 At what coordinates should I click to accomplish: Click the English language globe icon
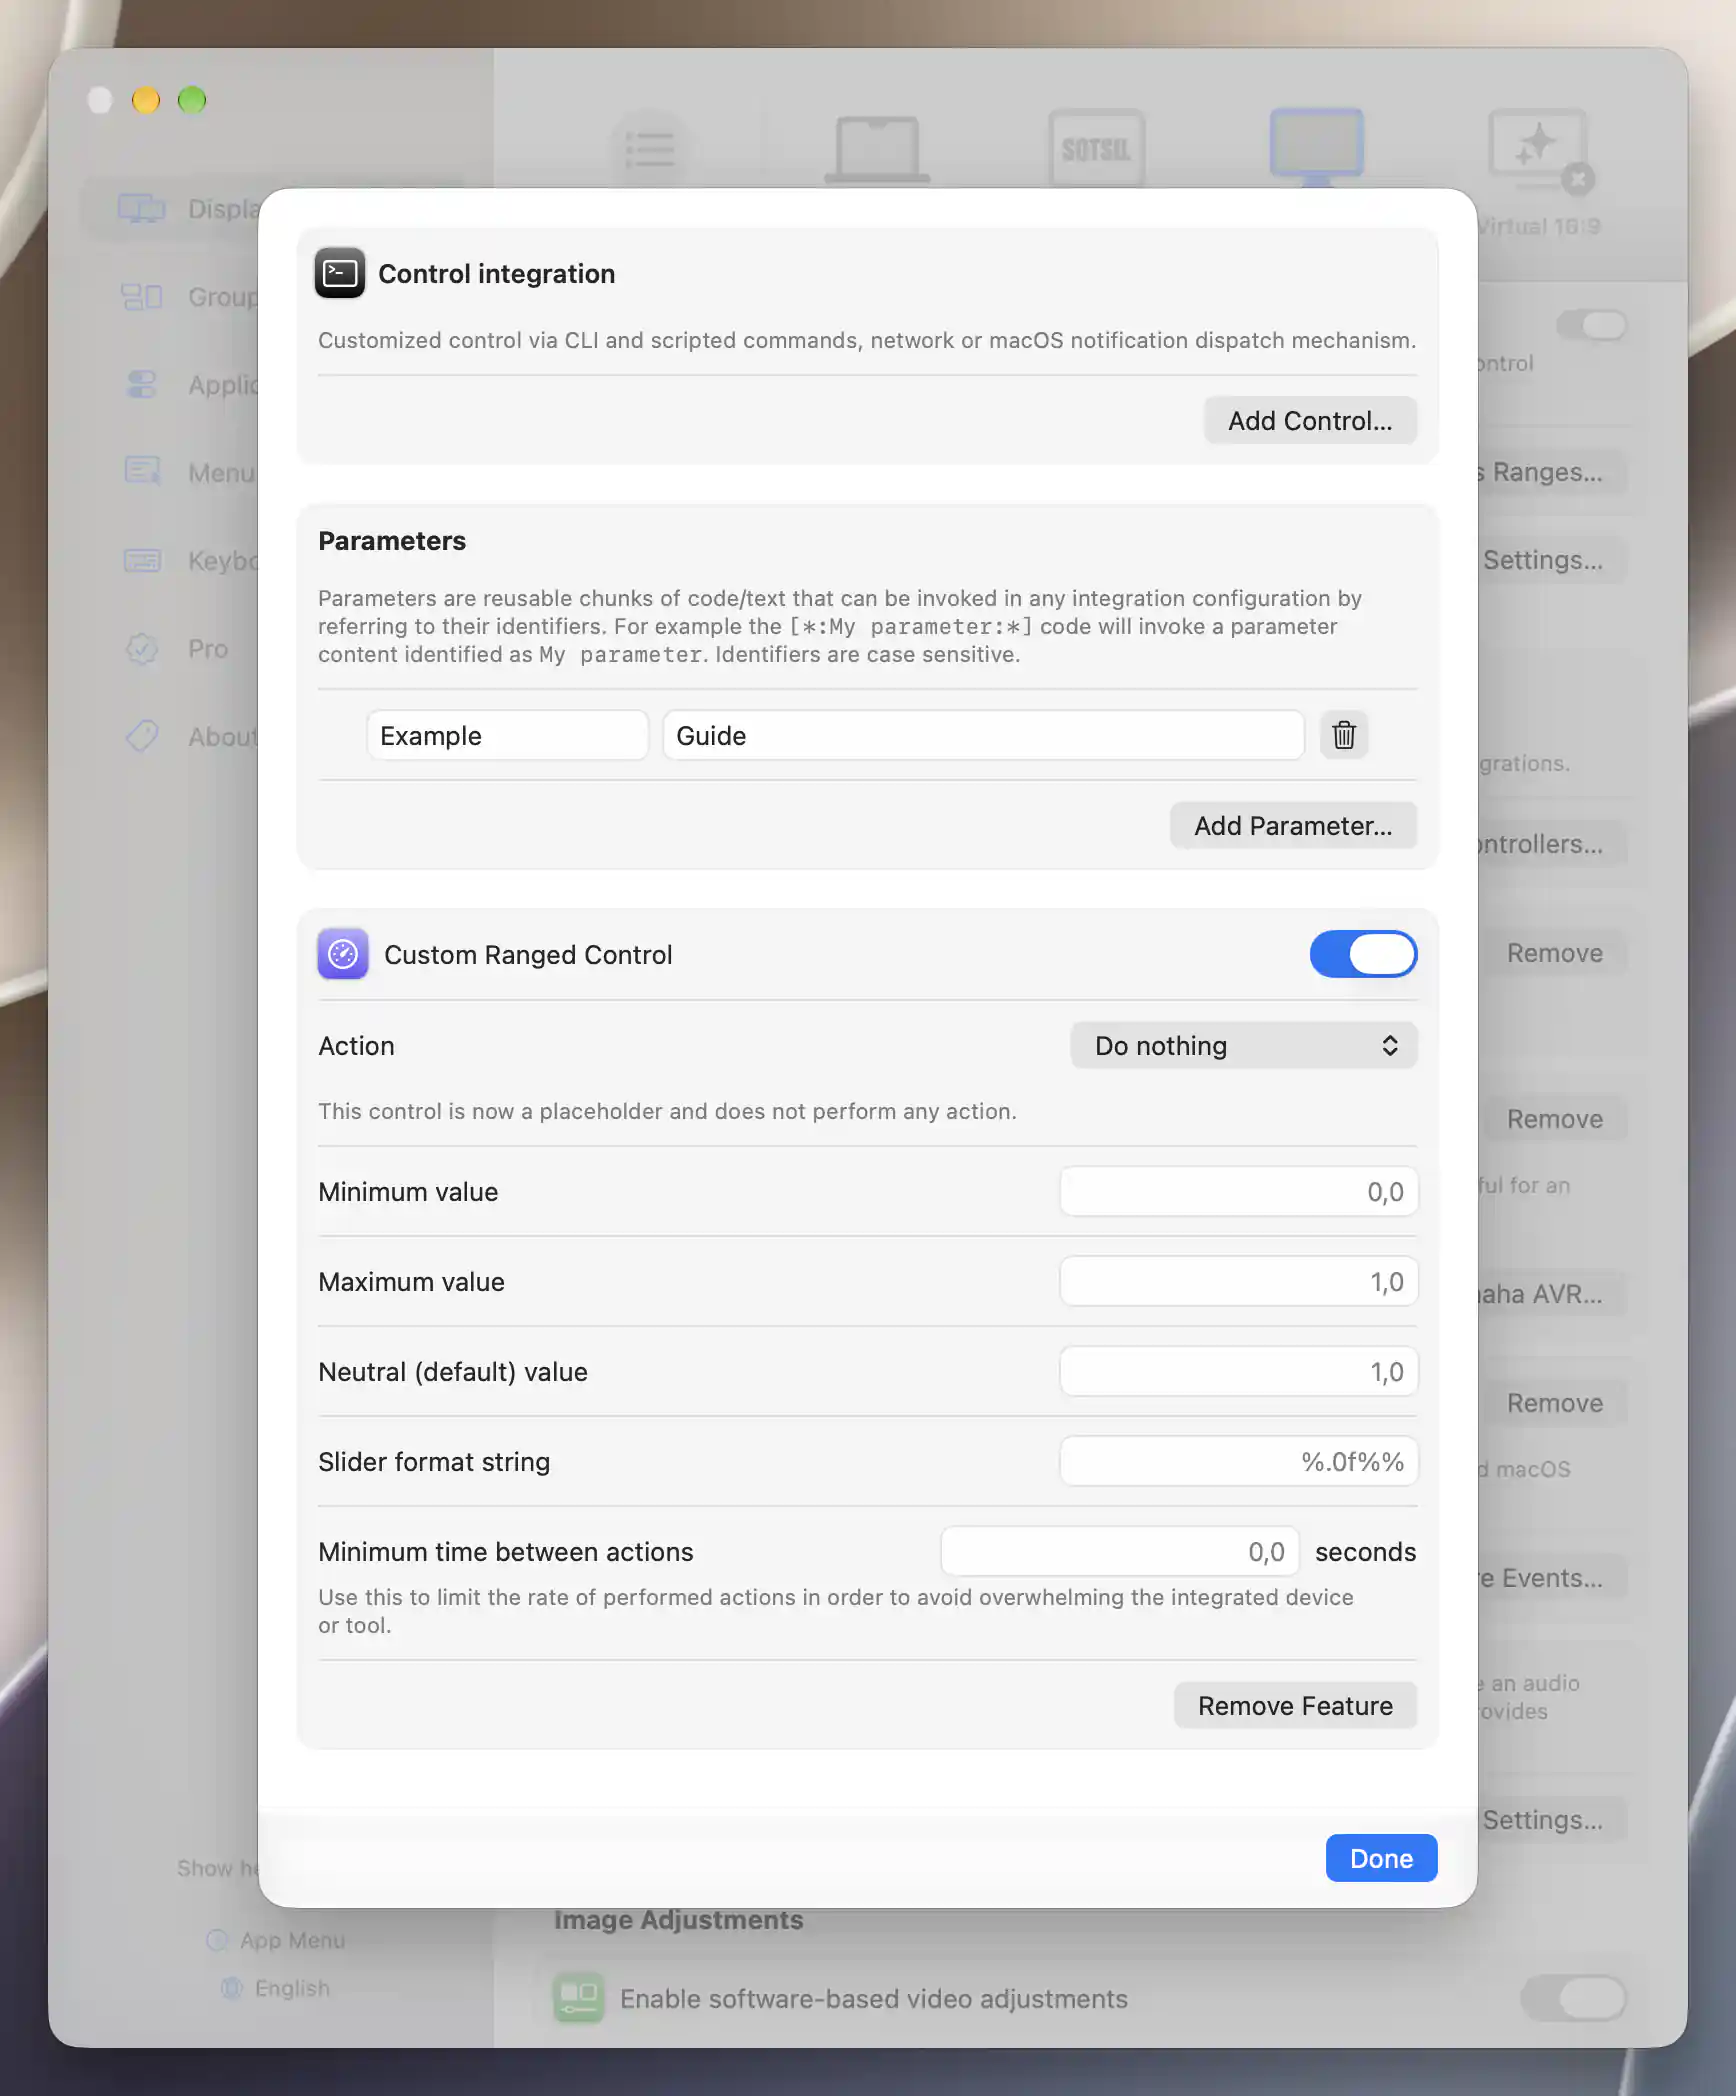coord(232,1988)
